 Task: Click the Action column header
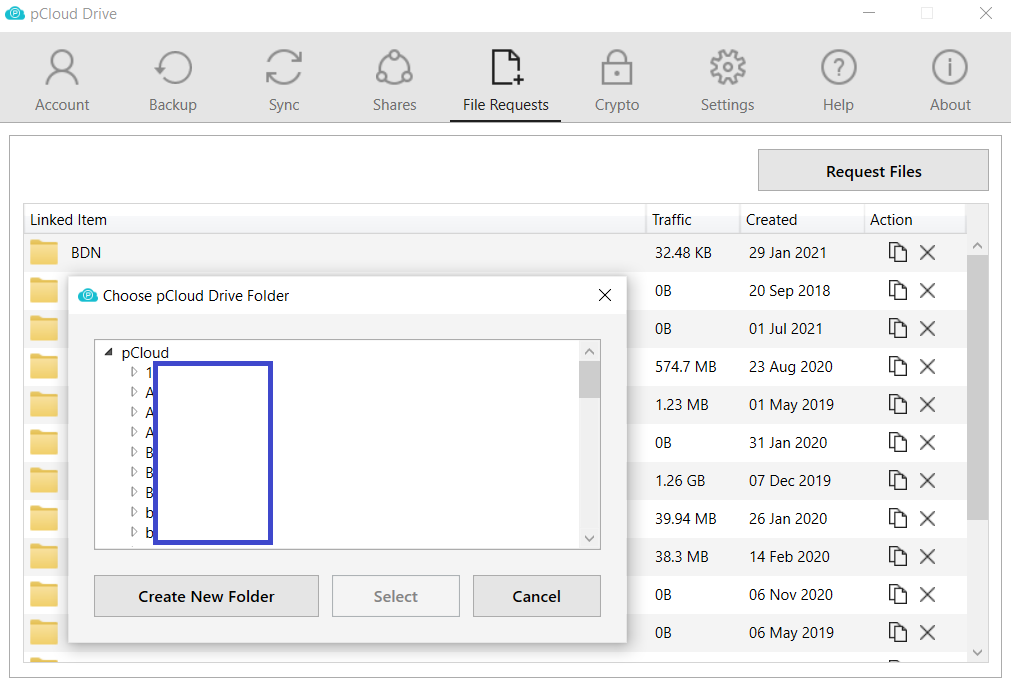(x=914, y=219)
